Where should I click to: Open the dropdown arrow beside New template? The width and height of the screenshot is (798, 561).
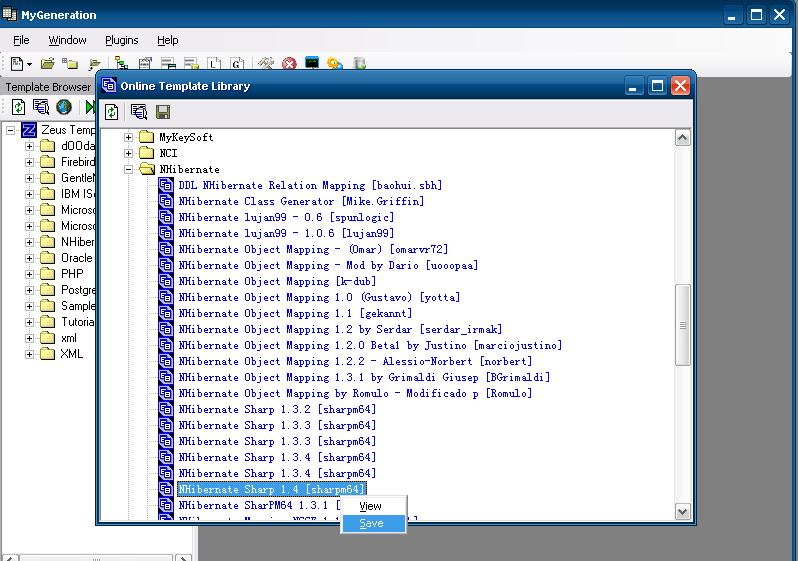30,64
